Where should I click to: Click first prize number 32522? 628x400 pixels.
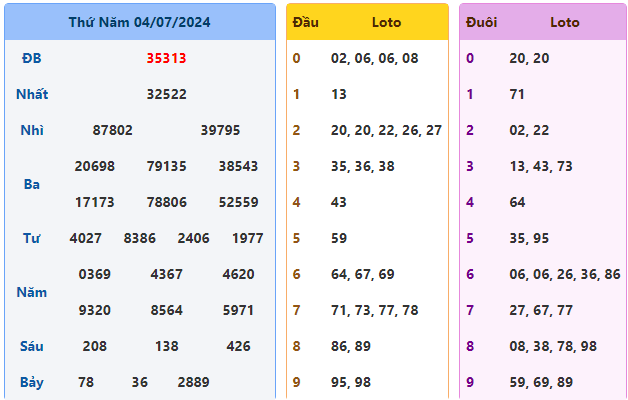[x=166, y=94]
